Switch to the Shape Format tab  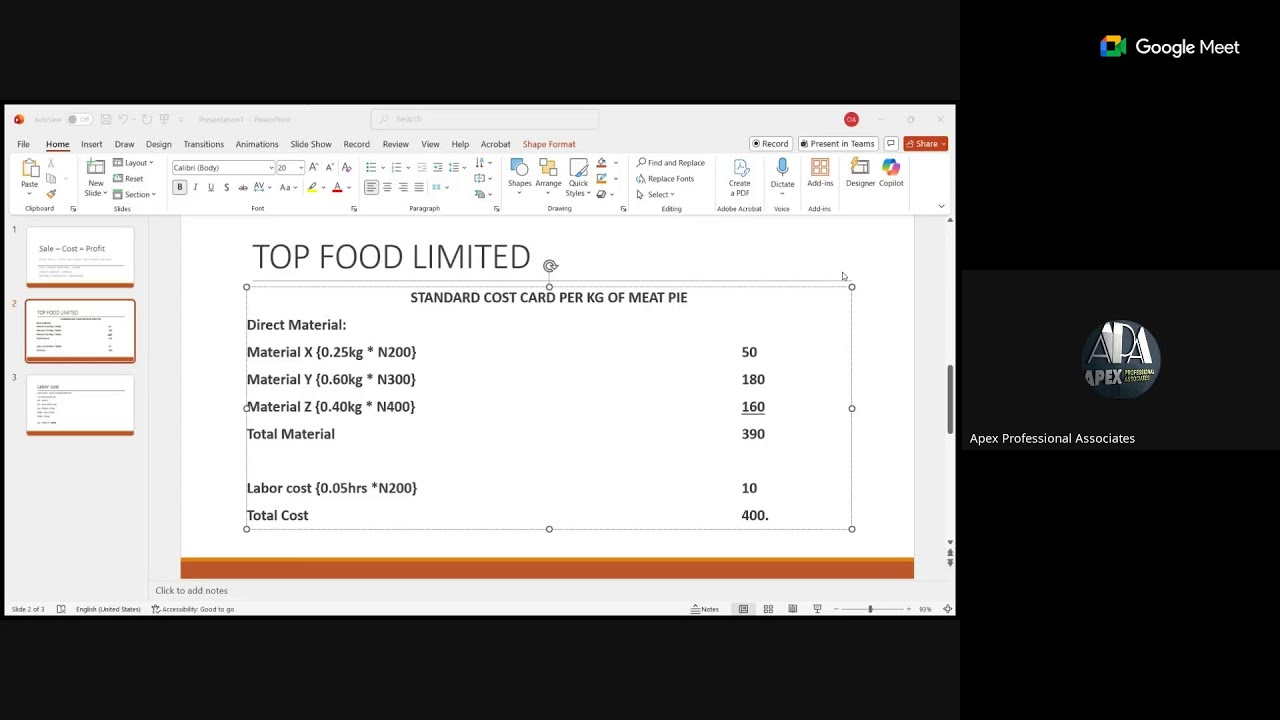coord(549,144)
